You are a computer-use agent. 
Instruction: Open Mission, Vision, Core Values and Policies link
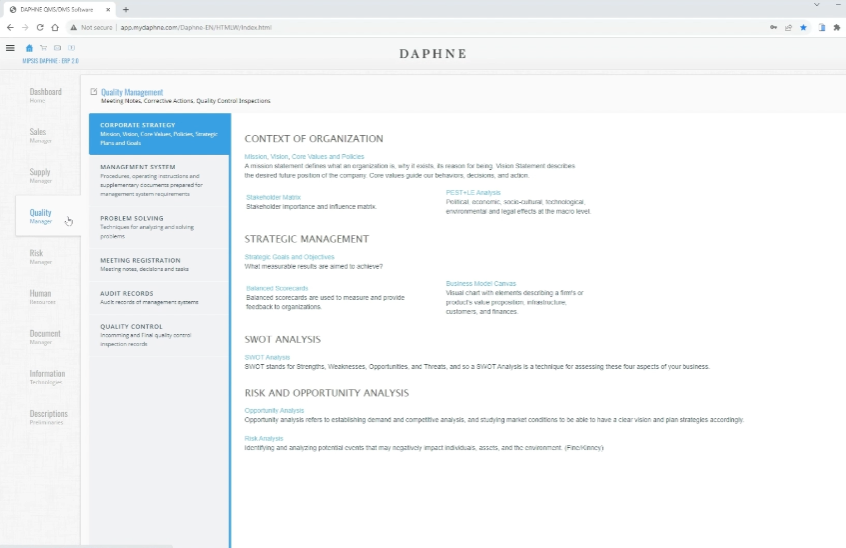point(304,156)
